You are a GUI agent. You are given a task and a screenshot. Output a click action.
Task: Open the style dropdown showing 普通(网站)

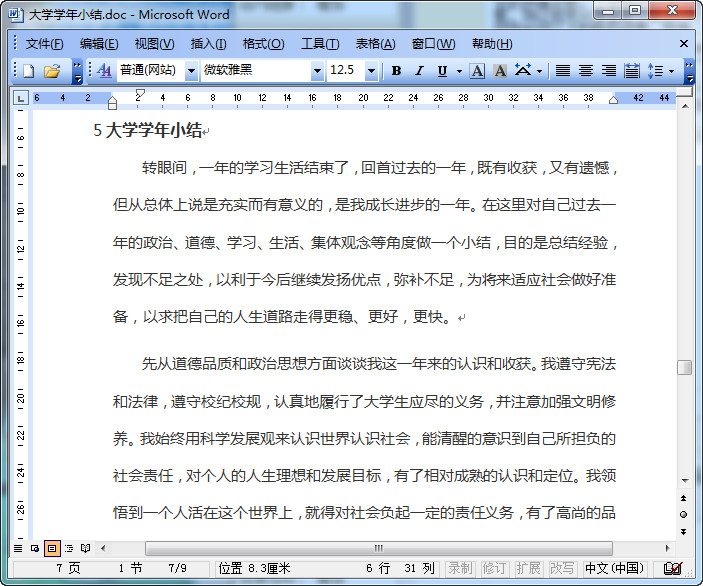coord(191,70)
